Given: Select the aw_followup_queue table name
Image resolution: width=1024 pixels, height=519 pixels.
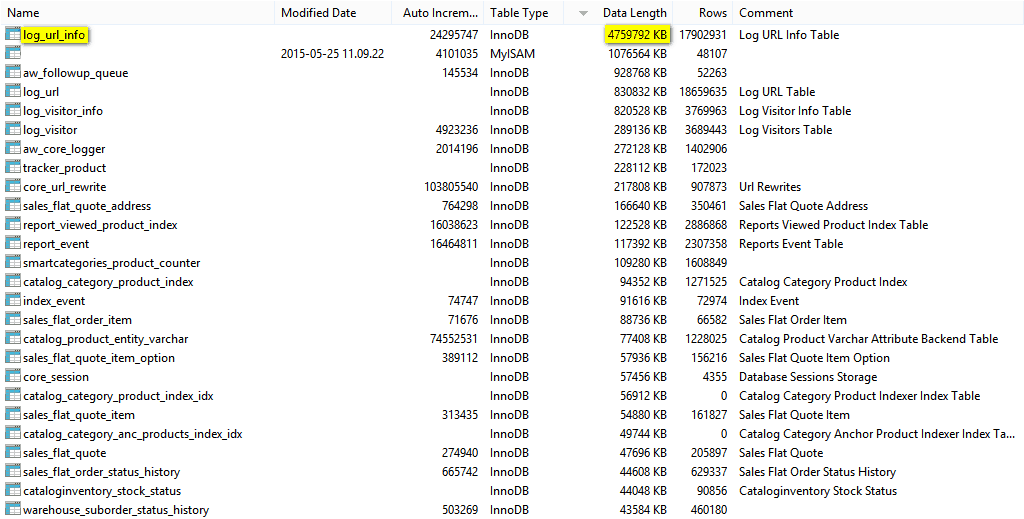Looking at the screenshot, I should (x=76, y=73).
